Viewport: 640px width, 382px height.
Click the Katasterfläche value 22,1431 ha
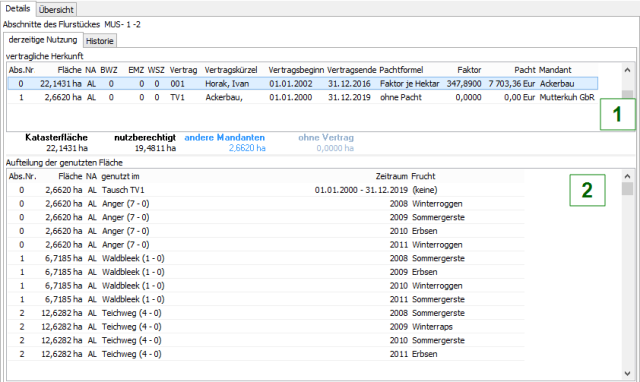pyautogui.click(x=67, y=148)
